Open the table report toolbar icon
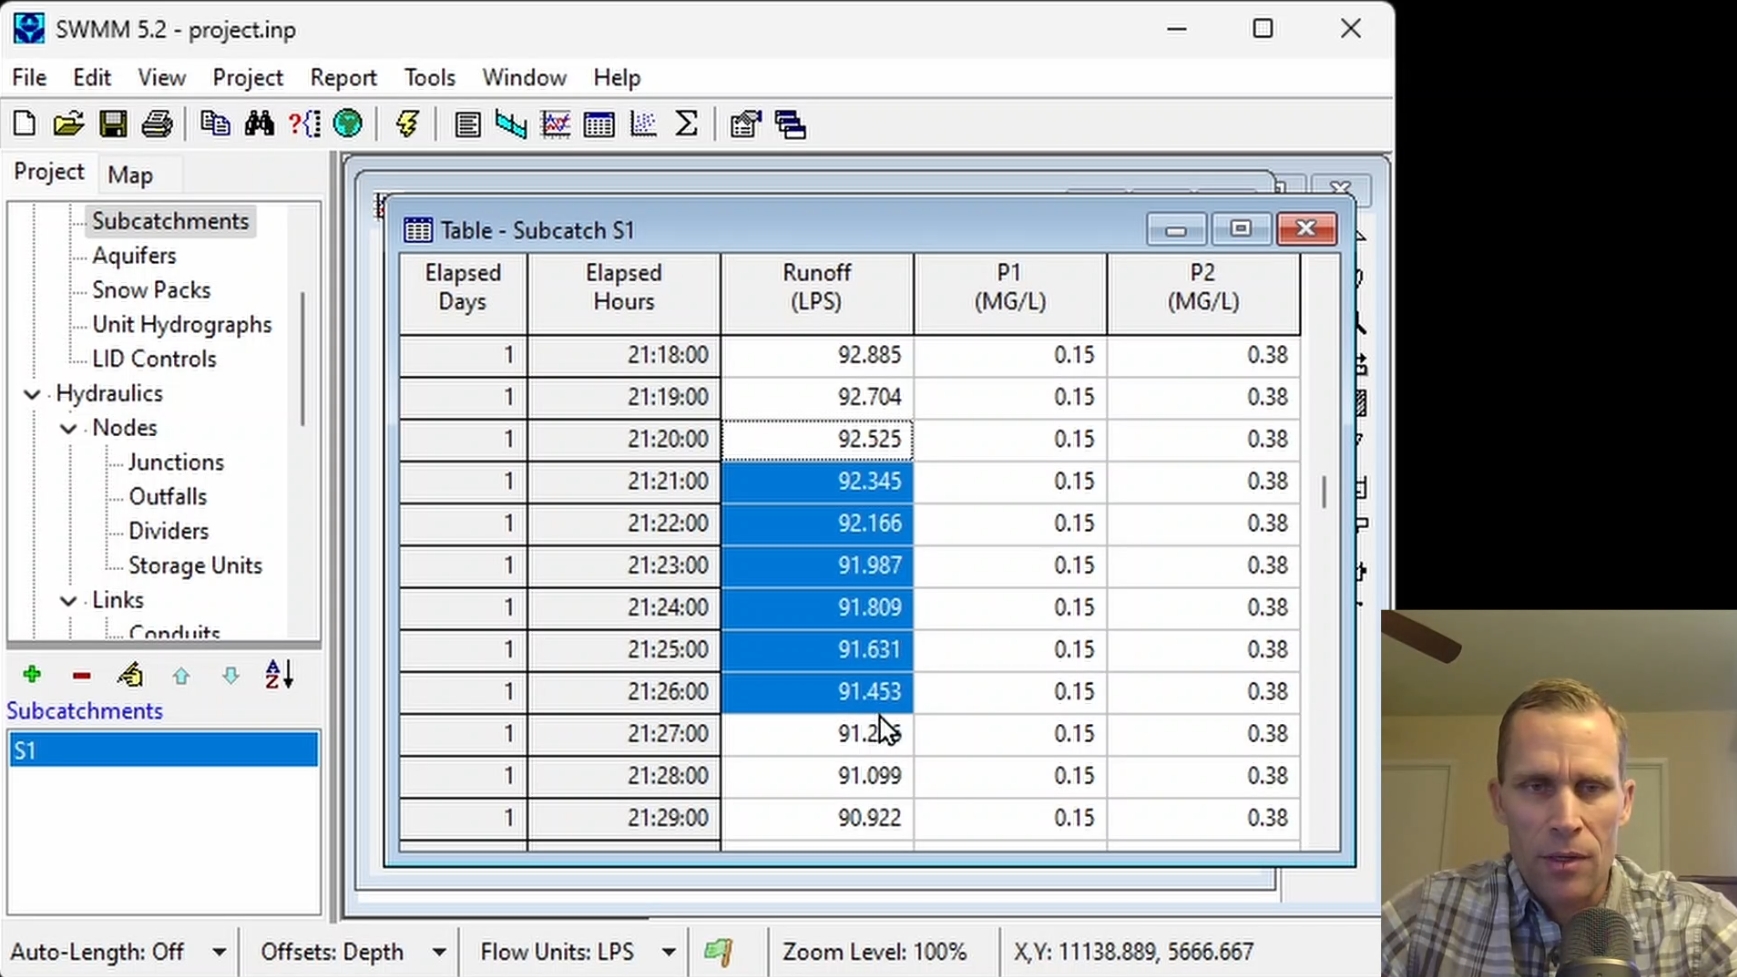The image size is (1737, 977). point(599,124)
